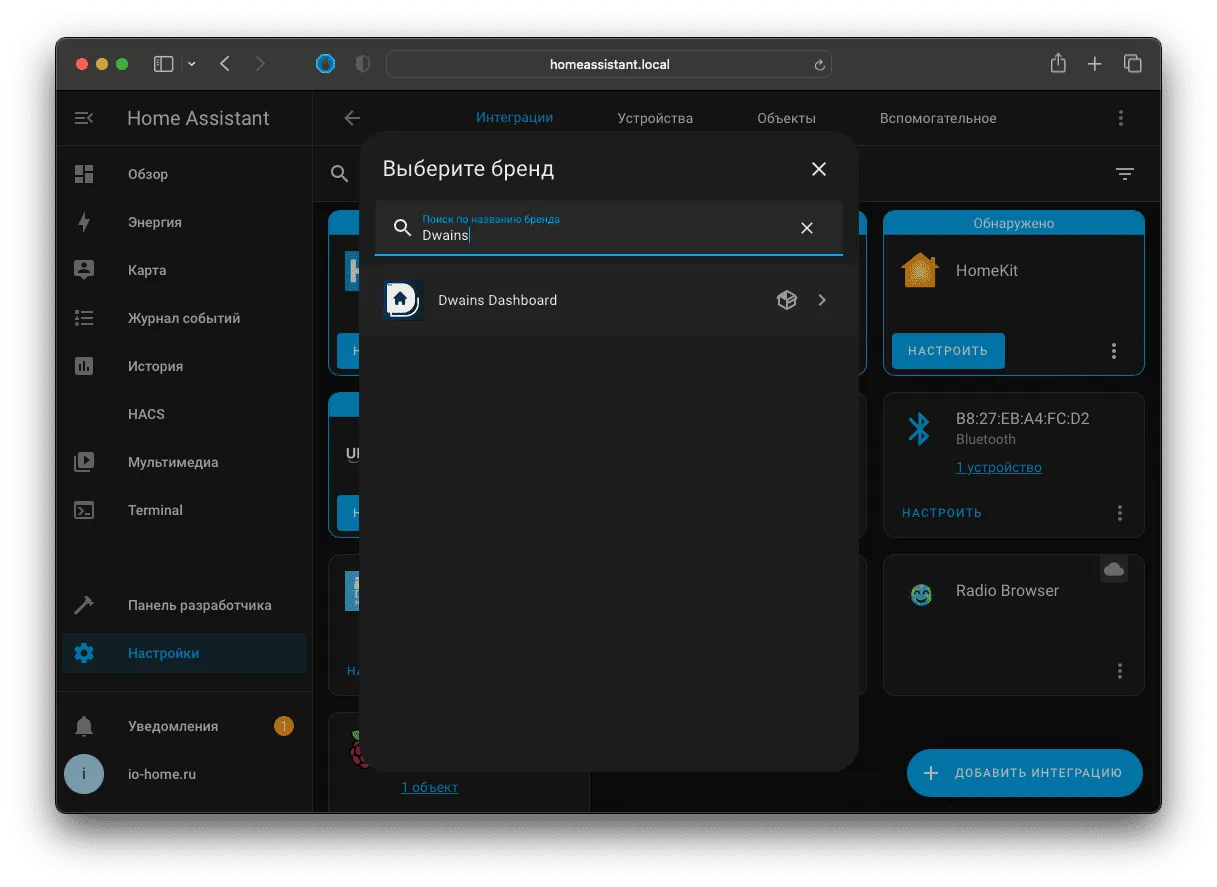Toggle the Safari sidebar icon
Screen dimensions: 1217x887
[163, 64]
